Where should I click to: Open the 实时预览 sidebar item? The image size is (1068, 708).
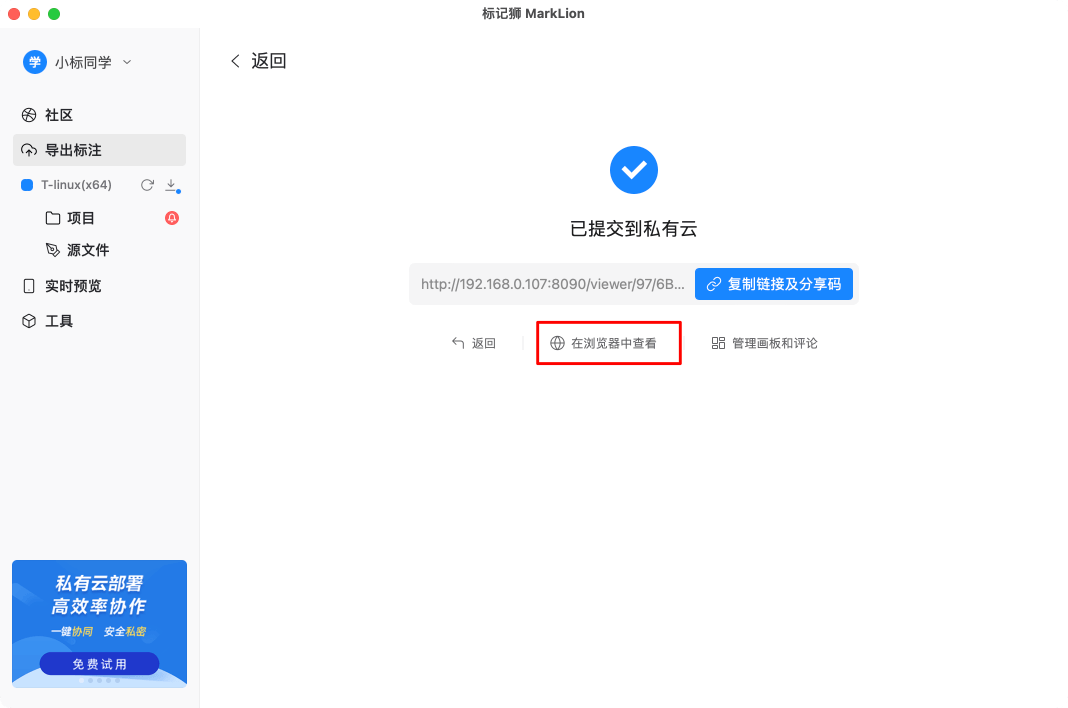click(99, 286)
